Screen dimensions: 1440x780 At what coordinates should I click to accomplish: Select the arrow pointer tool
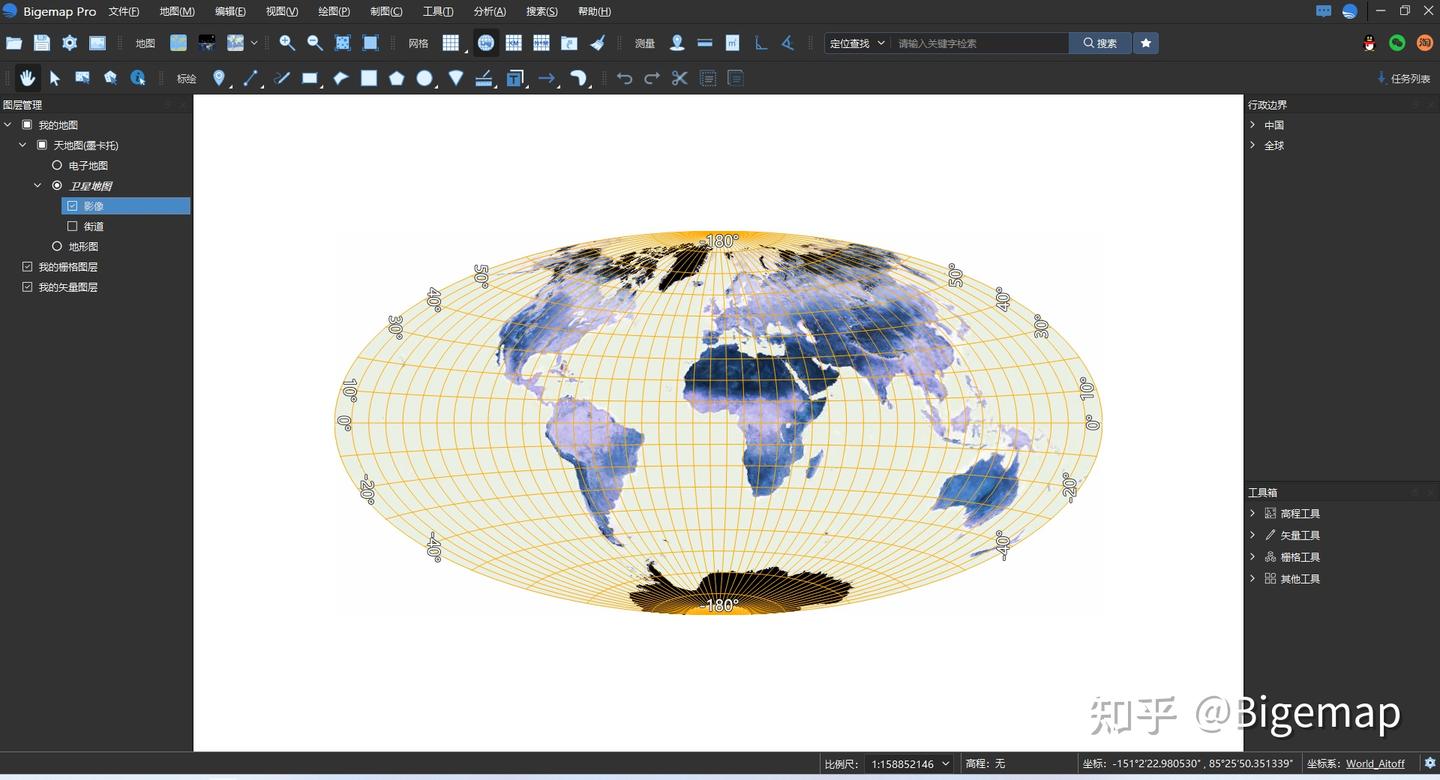(x=55, y=78)
